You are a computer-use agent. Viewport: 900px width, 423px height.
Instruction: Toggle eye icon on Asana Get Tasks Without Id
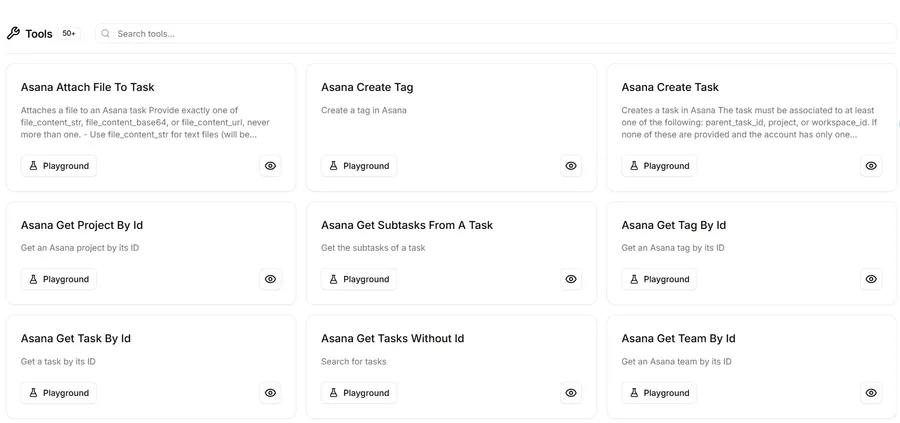click(x=571, y=393)
